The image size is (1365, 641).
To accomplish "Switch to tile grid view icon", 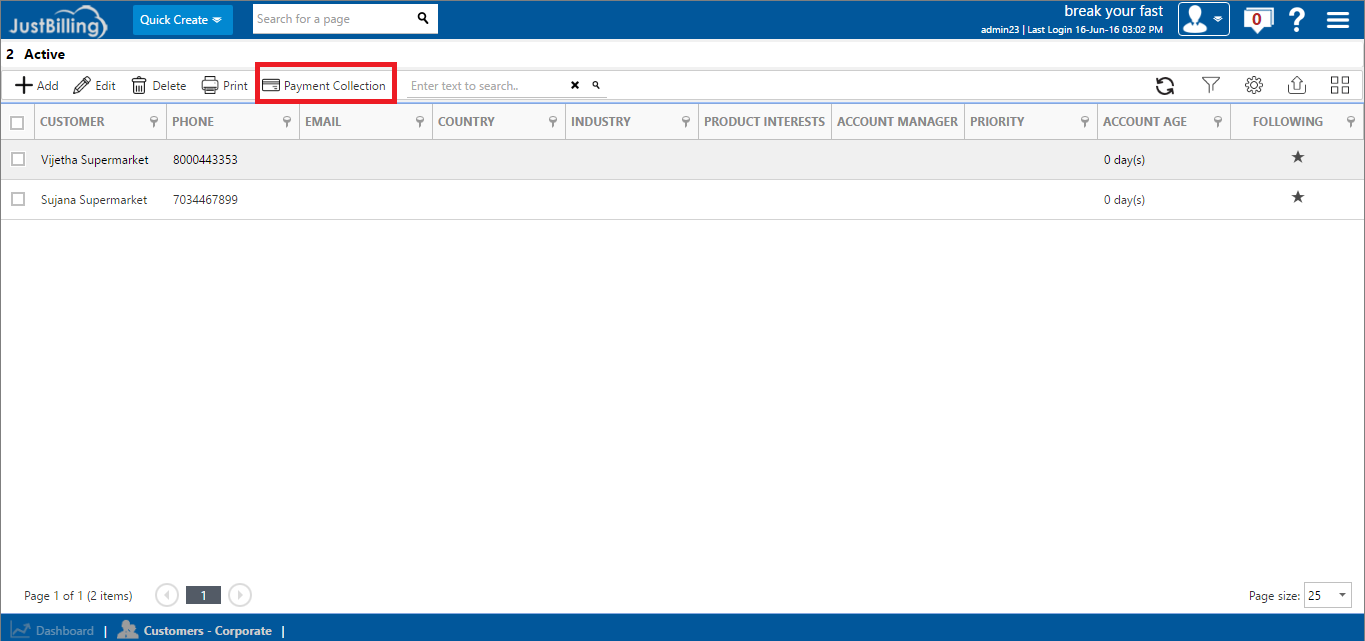I will (x=1340, y=85).
